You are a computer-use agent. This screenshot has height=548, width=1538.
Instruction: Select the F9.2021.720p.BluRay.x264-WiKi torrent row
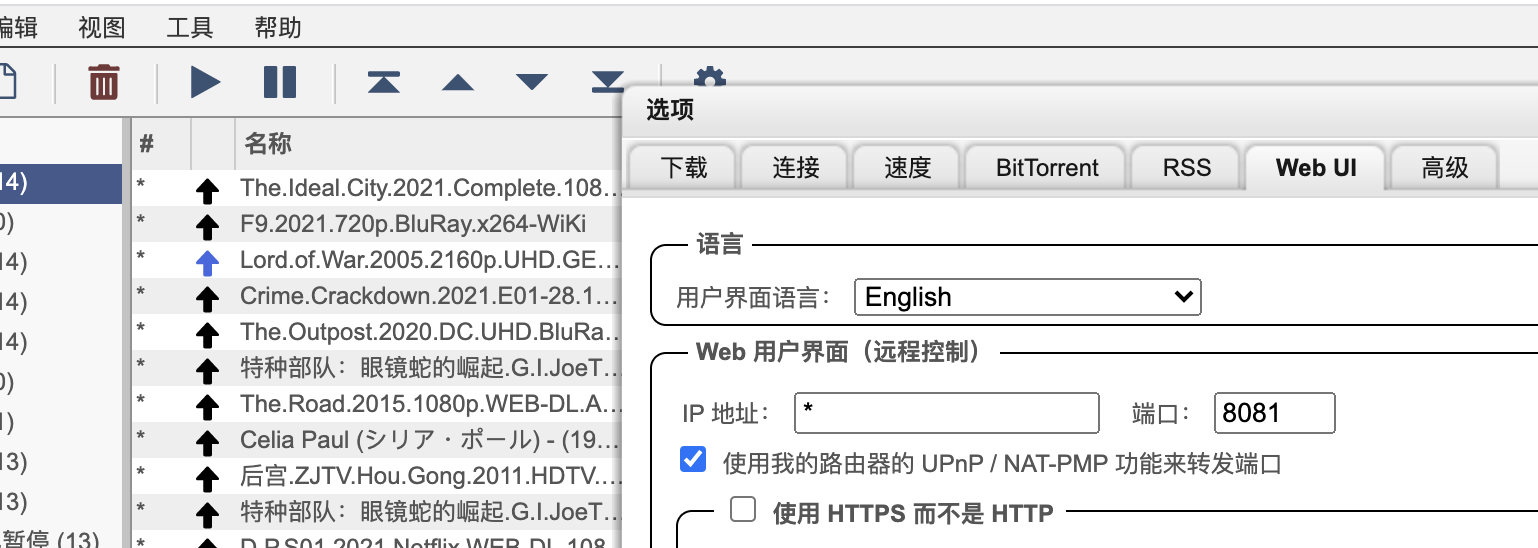pos(412,223)
